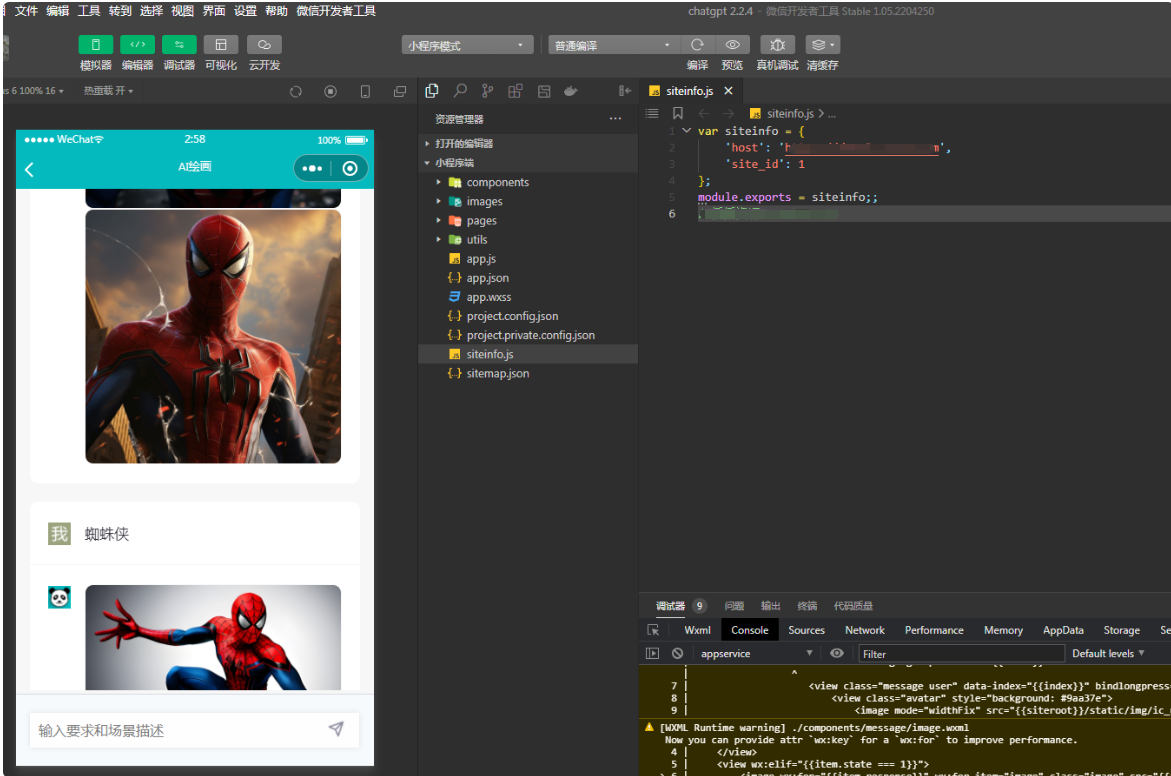Open the 工具 menu
Image resolution: width=1171 pixels, height=776 pixels.
click(x=89, y=11)
